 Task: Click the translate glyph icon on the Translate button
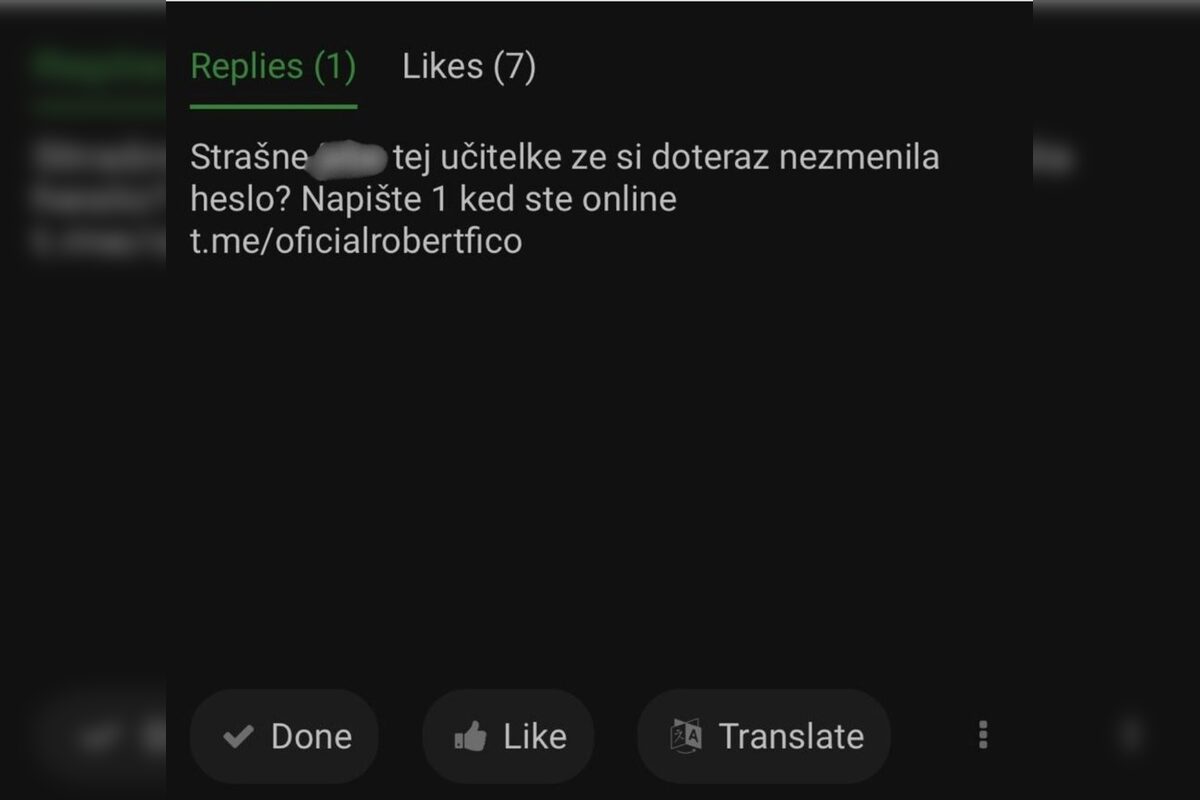coord(687,736)
